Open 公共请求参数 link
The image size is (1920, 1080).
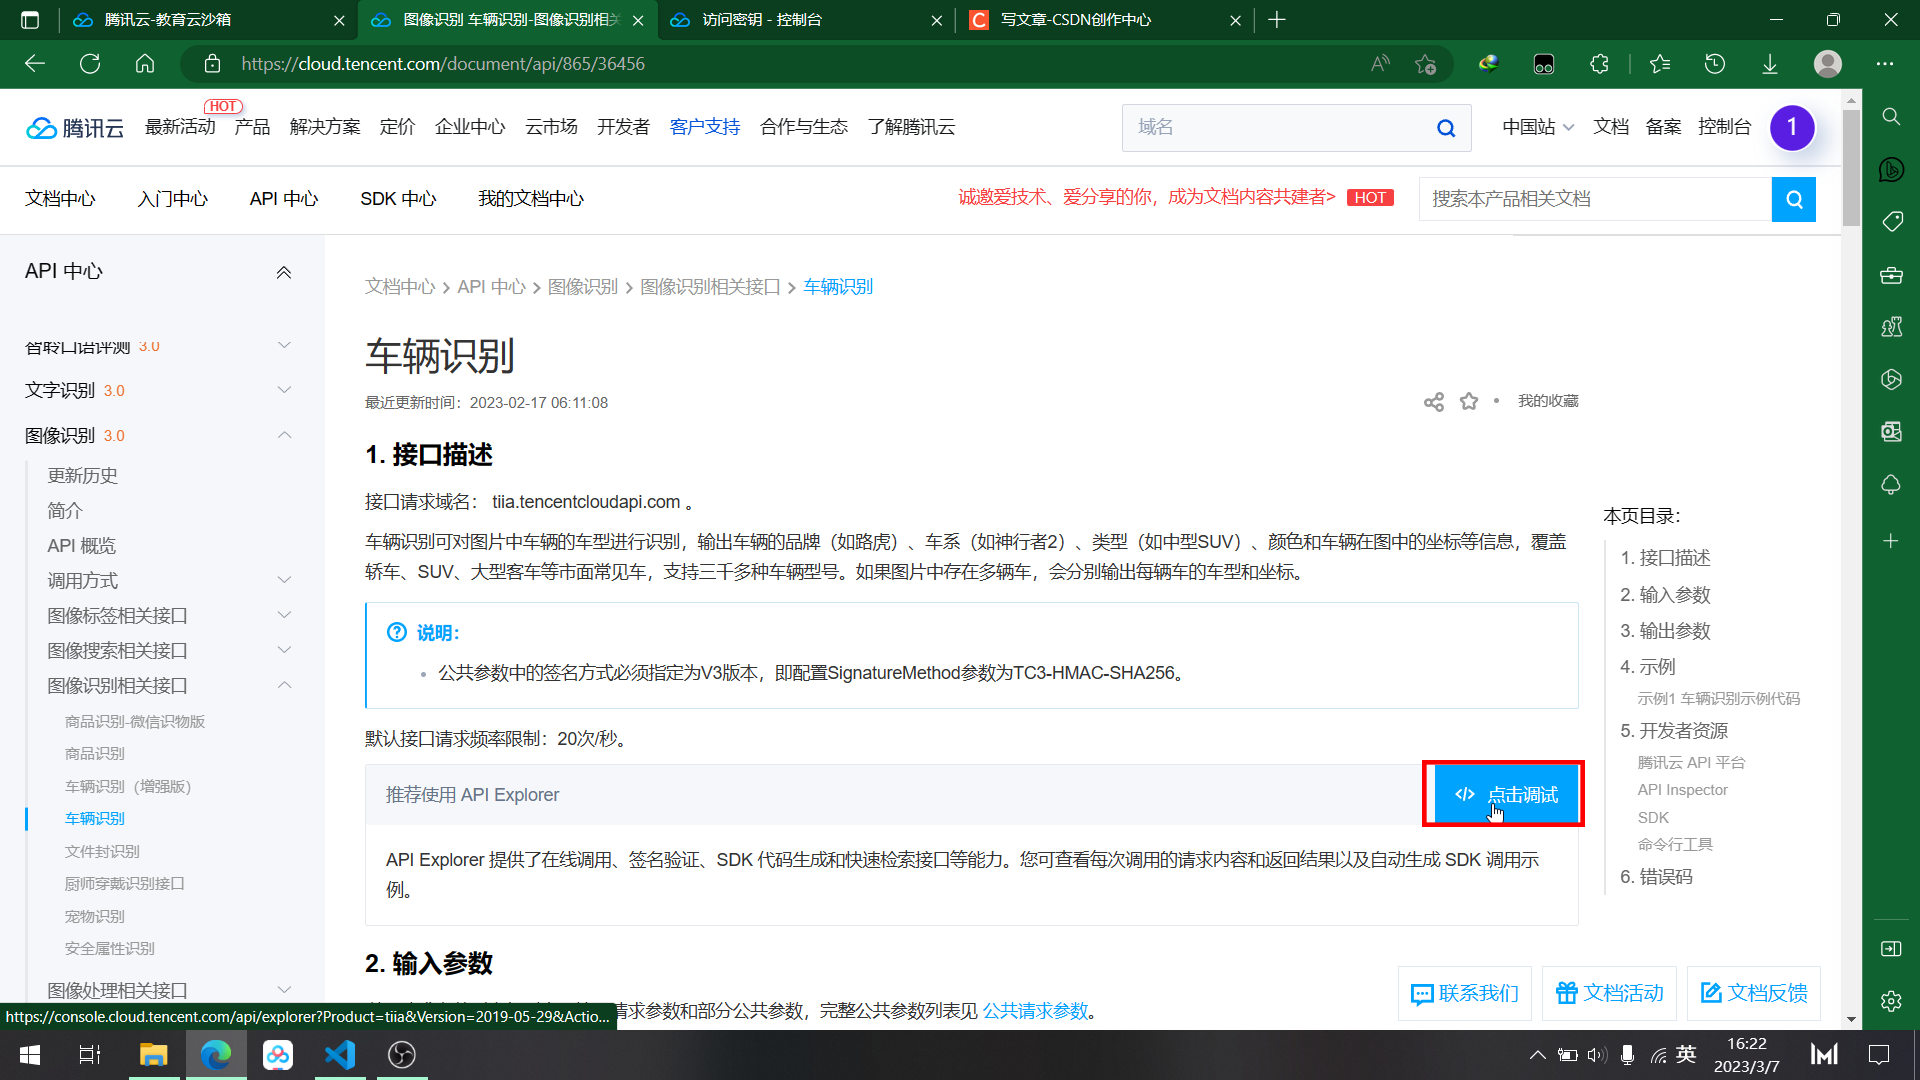tap(1035, 1011)
